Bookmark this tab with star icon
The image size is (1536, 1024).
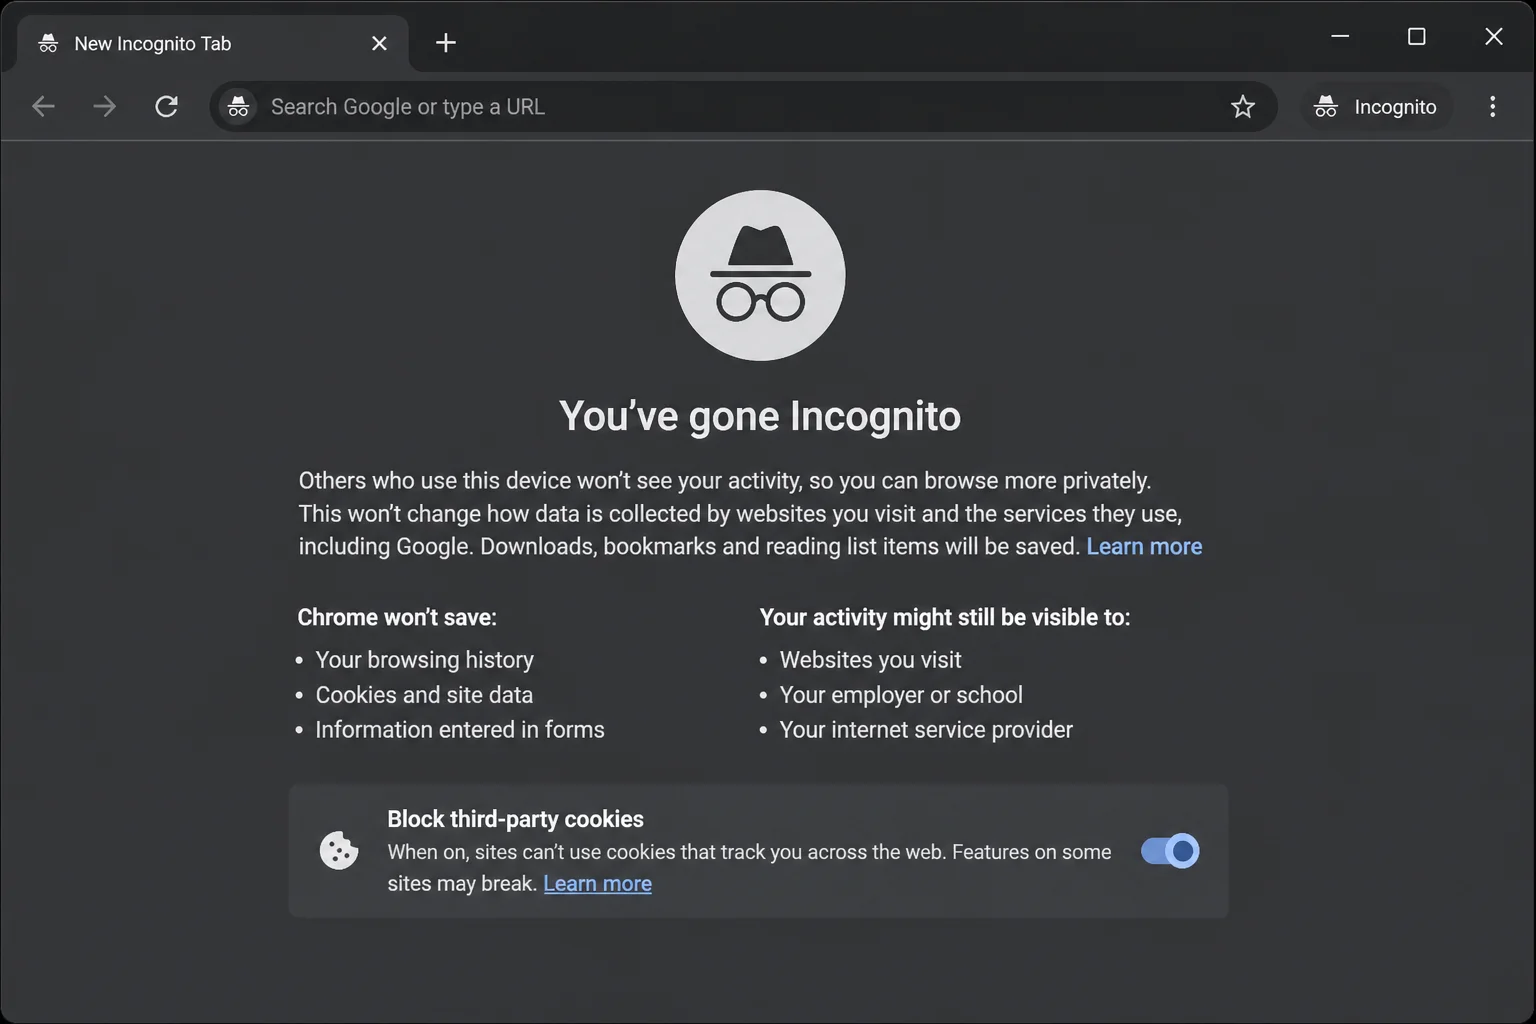tap(1243, 107)
